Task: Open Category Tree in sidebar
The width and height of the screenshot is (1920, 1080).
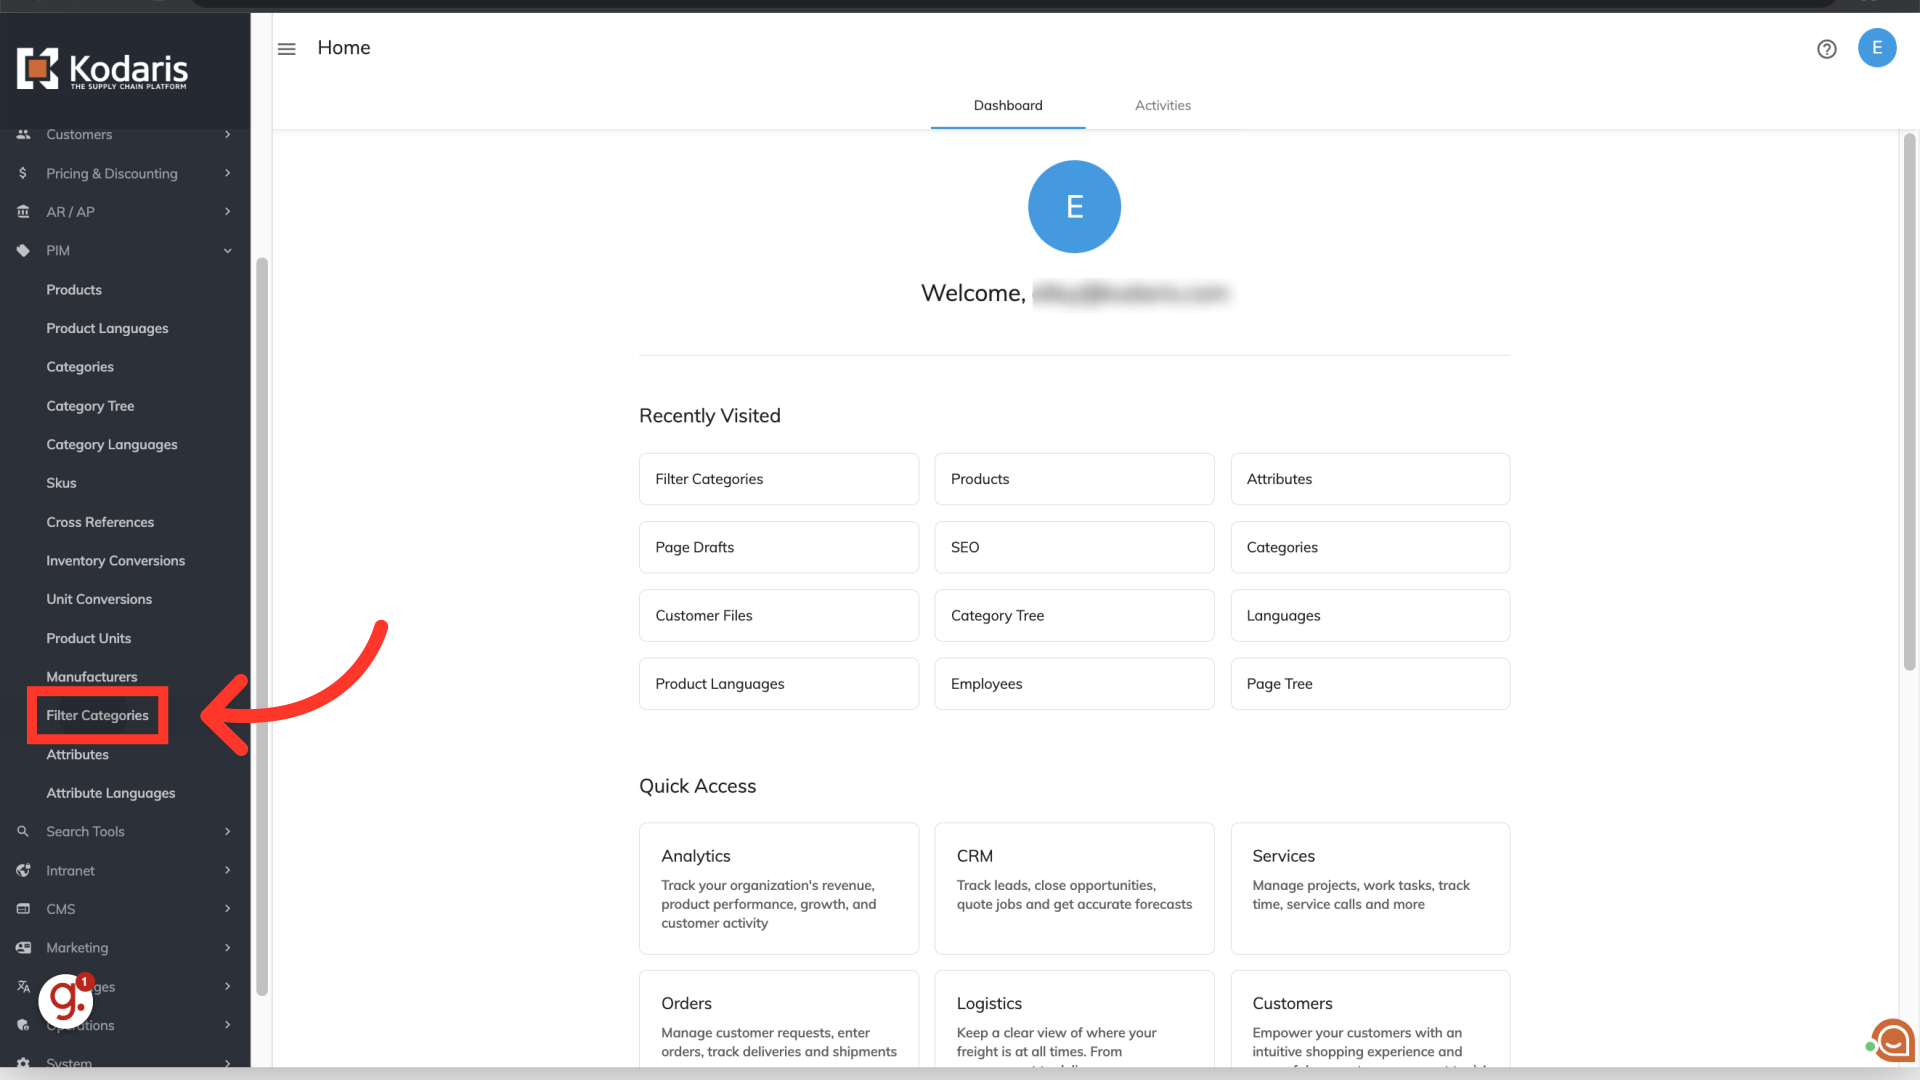Action: [x=90, y=406]
